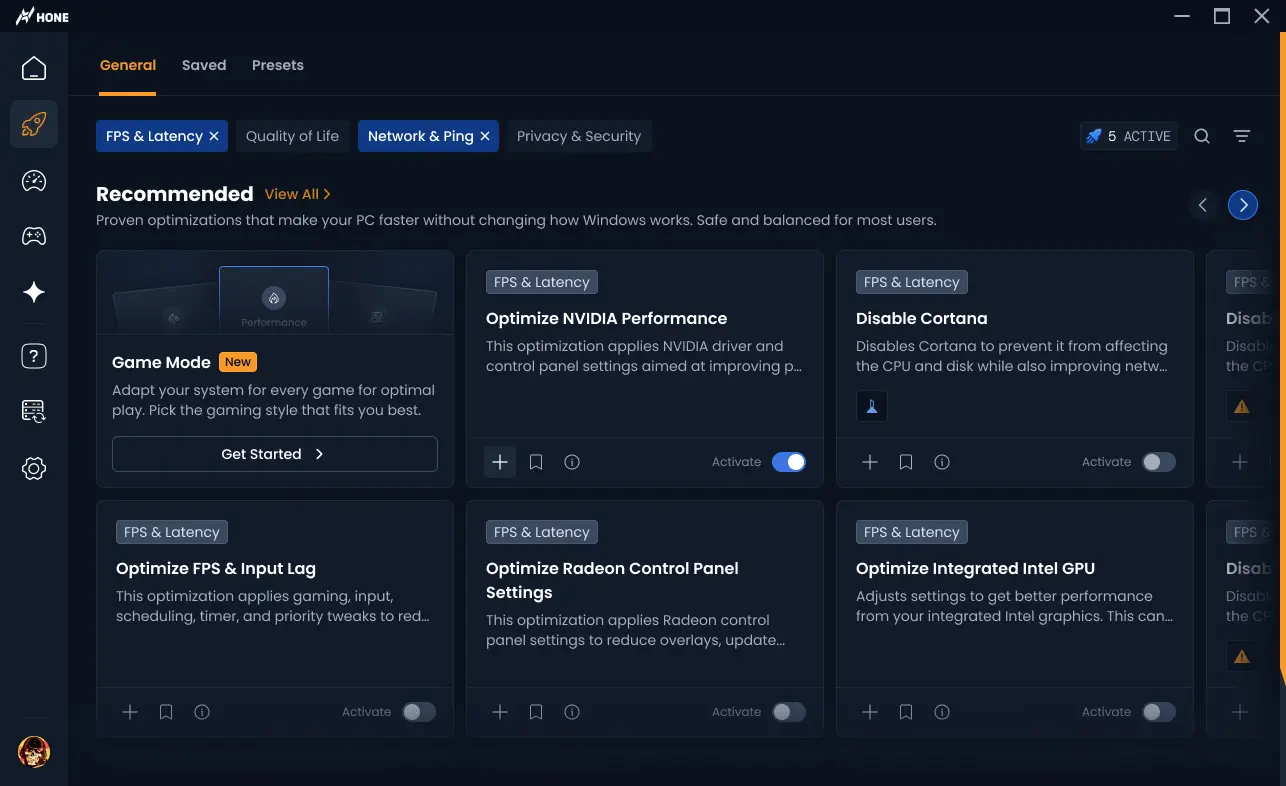Add Optimize NVIDIA Performance with plus icon

500,462
